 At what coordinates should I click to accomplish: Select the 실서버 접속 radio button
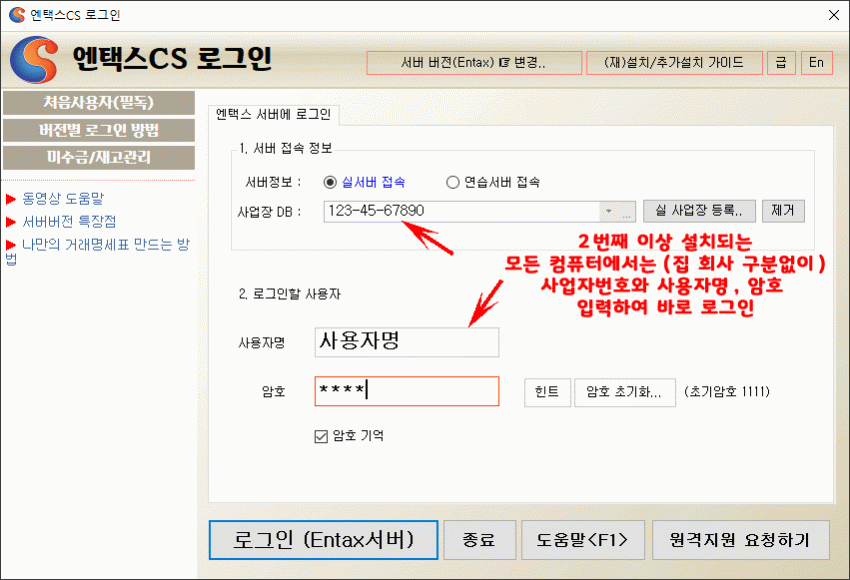[x=330, y=182]
